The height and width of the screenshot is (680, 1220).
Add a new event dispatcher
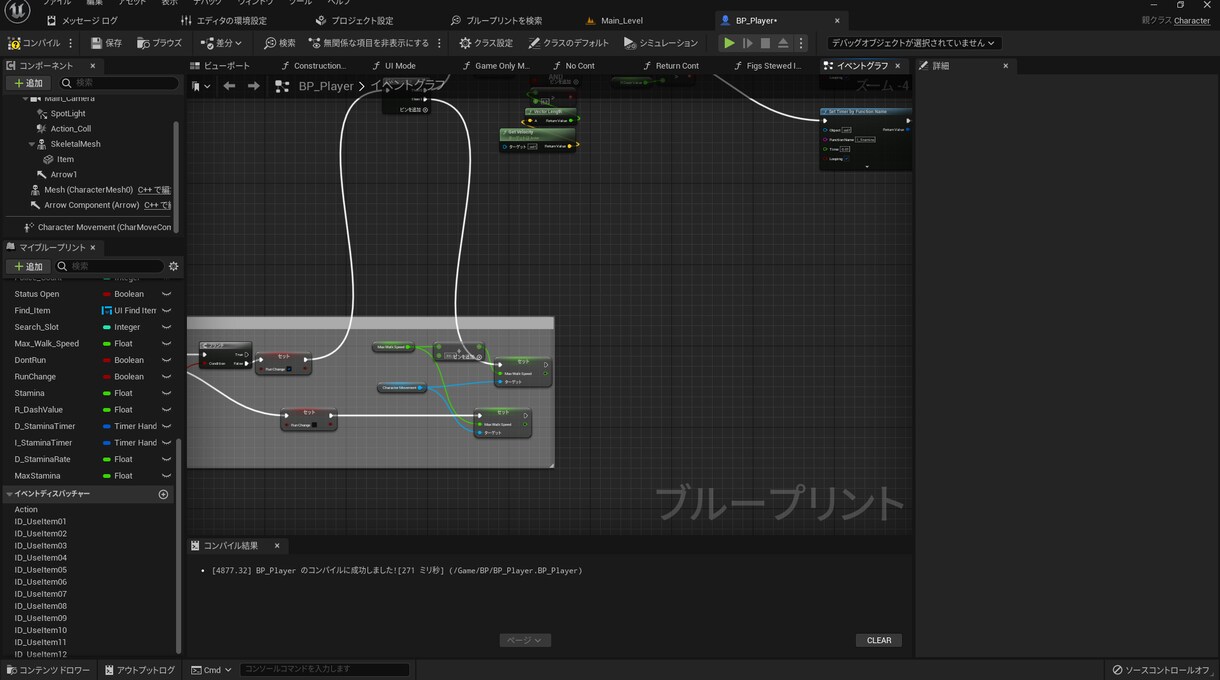164,494
